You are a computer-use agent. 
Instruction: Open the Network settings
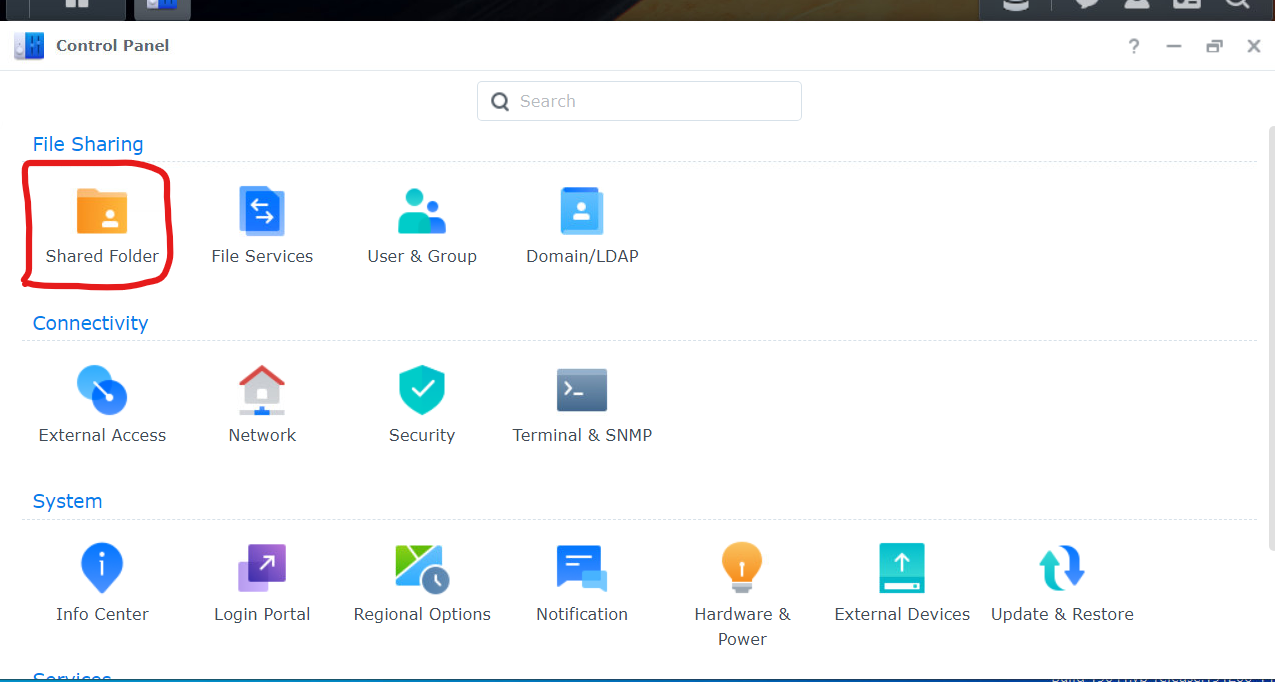[262, 405]
